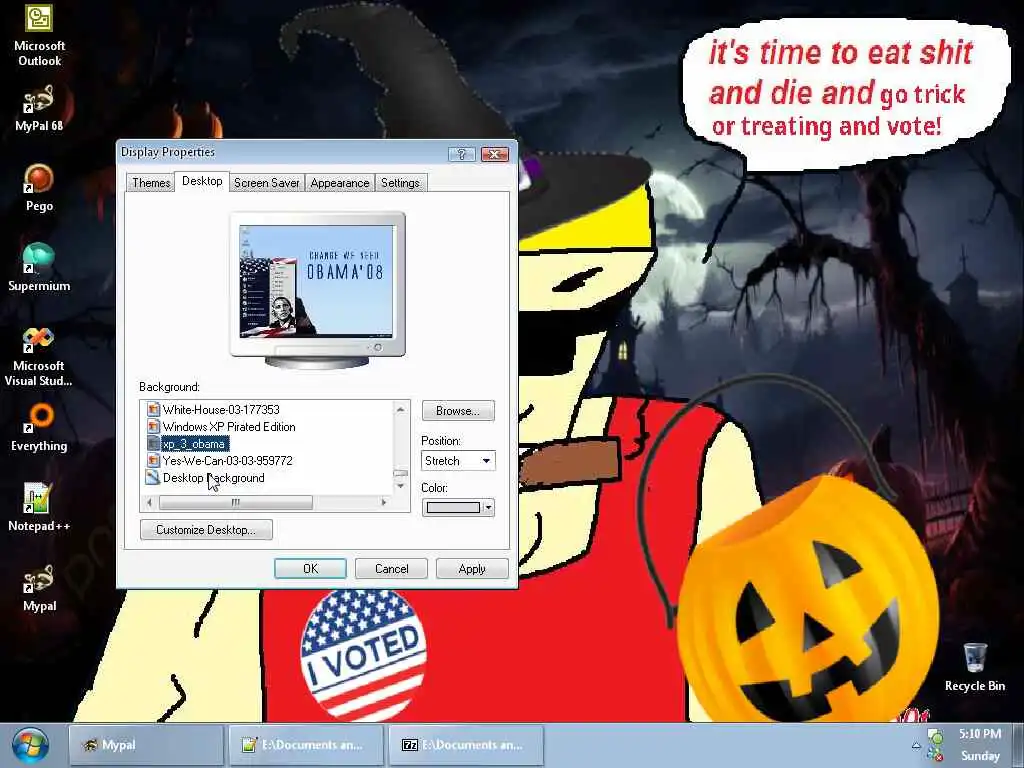Open the Microsoft Outlook desktop icon
1024x768 pixels.
(39, 34)
